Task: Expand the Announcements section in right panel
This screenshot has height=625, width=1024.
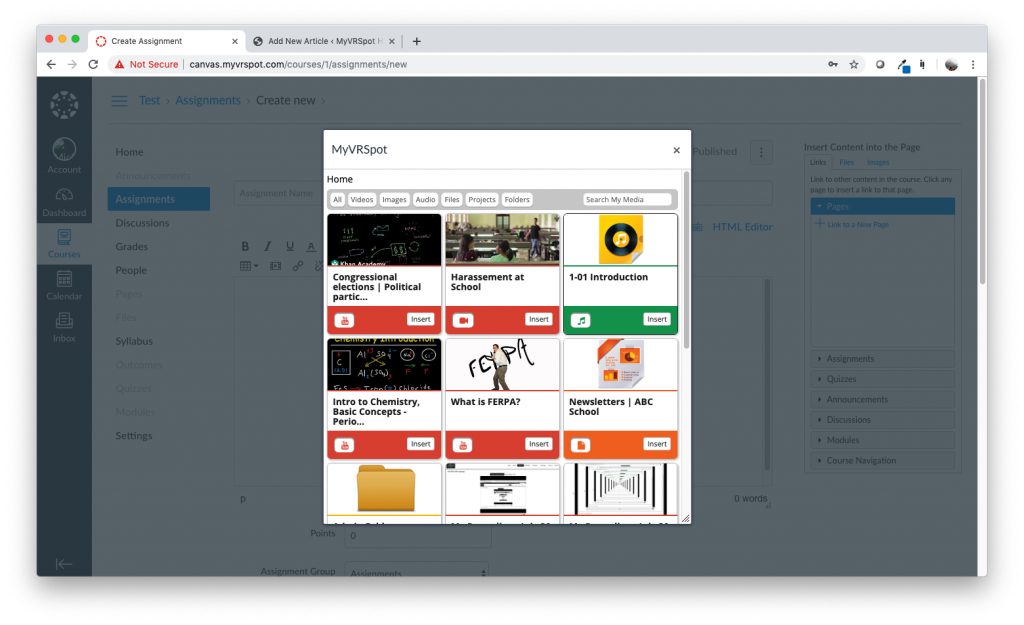Action: tap(883, 399)
